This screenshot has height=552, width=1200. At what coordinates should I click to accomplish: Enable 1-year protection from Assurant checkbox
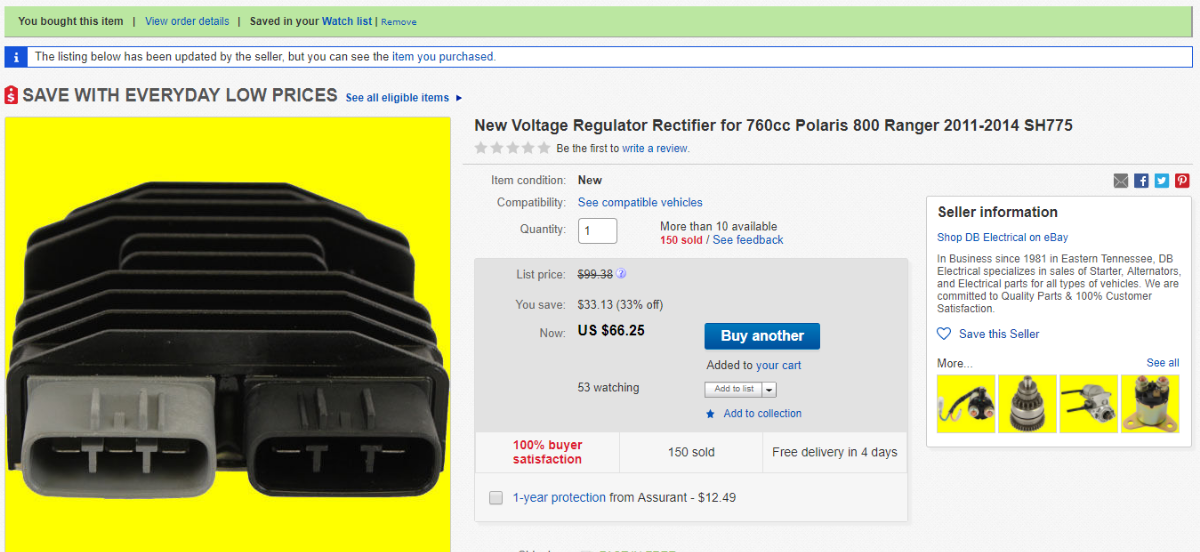495,498
